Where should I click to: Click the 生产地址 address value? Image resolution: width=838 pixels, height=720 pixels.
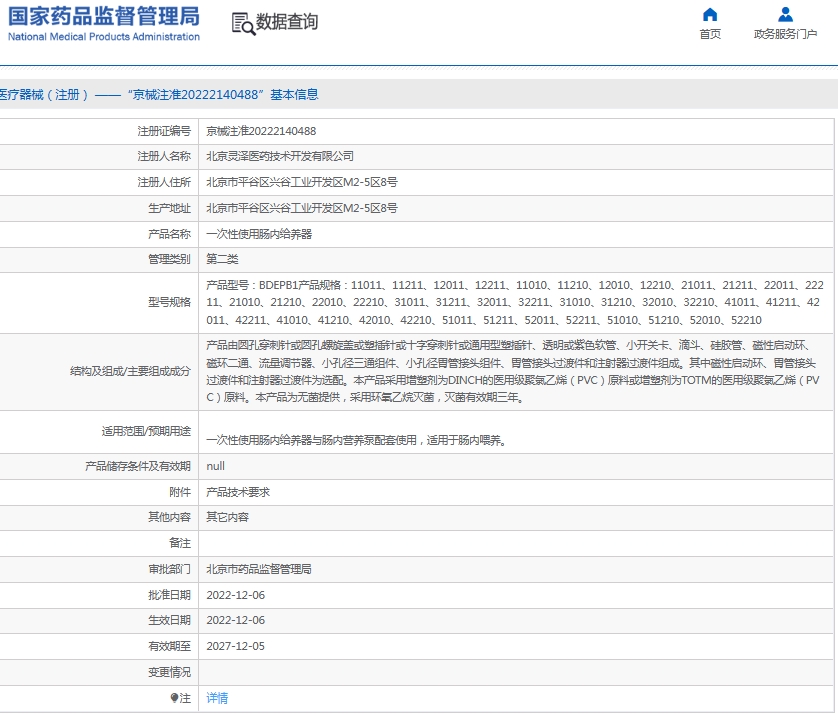[302, 208]
